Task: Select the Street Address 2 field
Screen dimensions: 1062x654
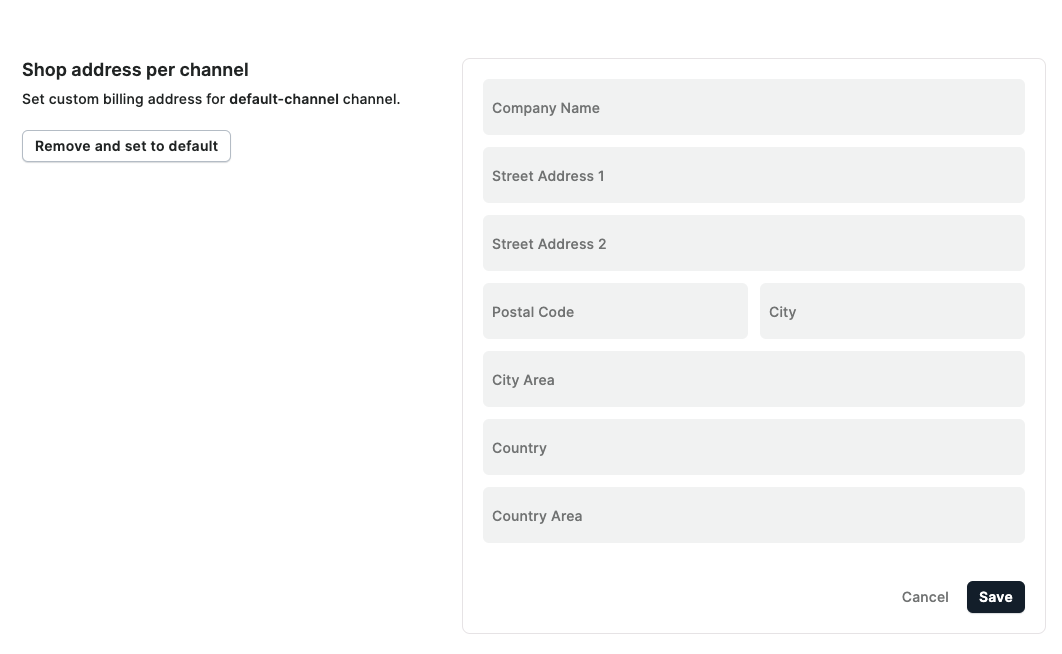Action: [x=753, y=243]
